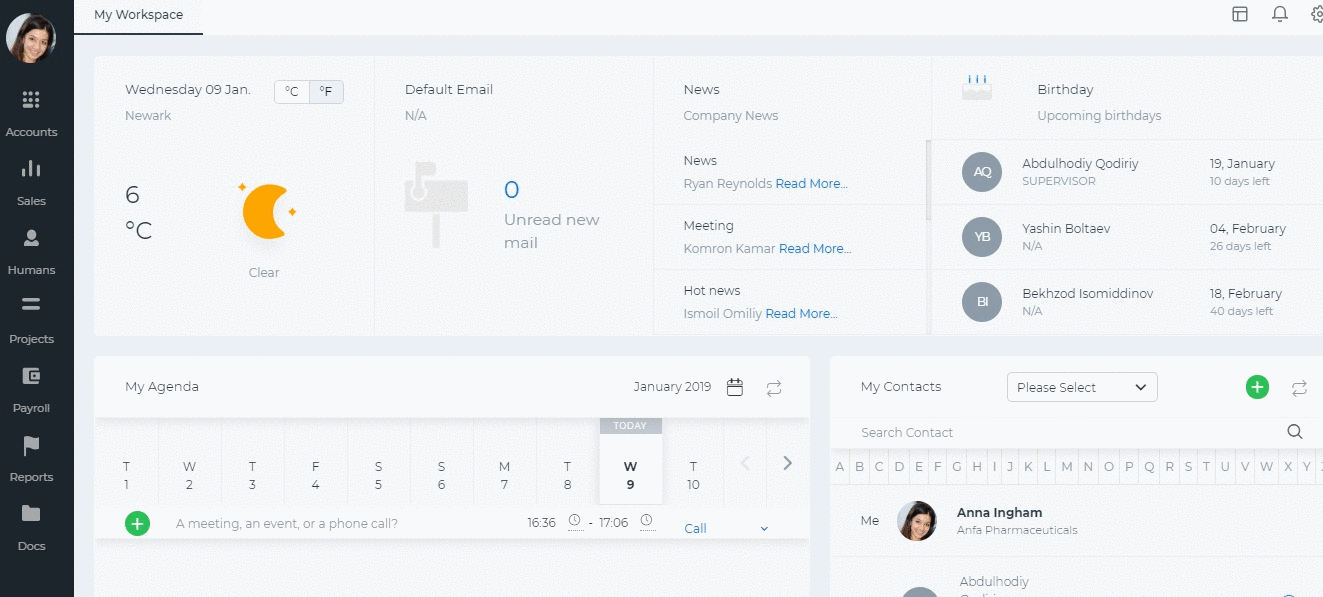The height and width of the screenshot is (597, 1323).
Task: Go to next agenda days arrow
Action: pos(788,463)
